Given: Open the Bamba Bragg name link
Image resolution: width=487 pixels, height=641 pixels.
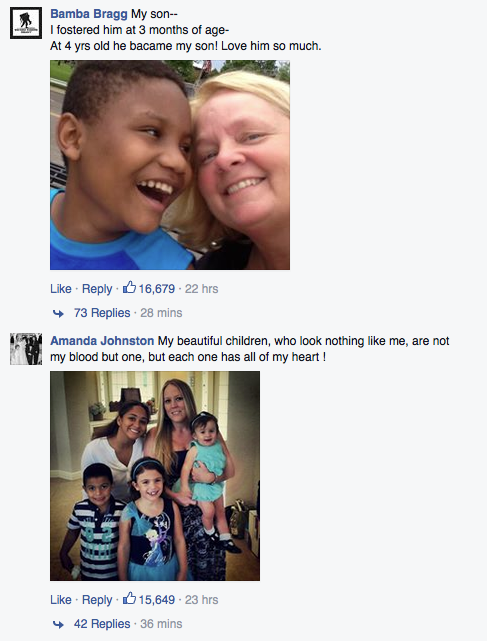Looking at the screenshot, I should pos(89,14).
